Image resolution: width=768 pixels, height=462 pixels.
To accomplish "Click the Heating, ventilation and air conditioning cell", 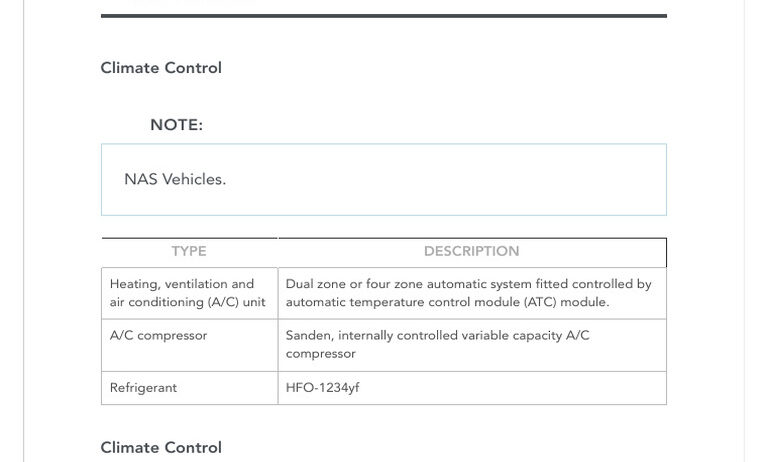I will tap(189, 293).
